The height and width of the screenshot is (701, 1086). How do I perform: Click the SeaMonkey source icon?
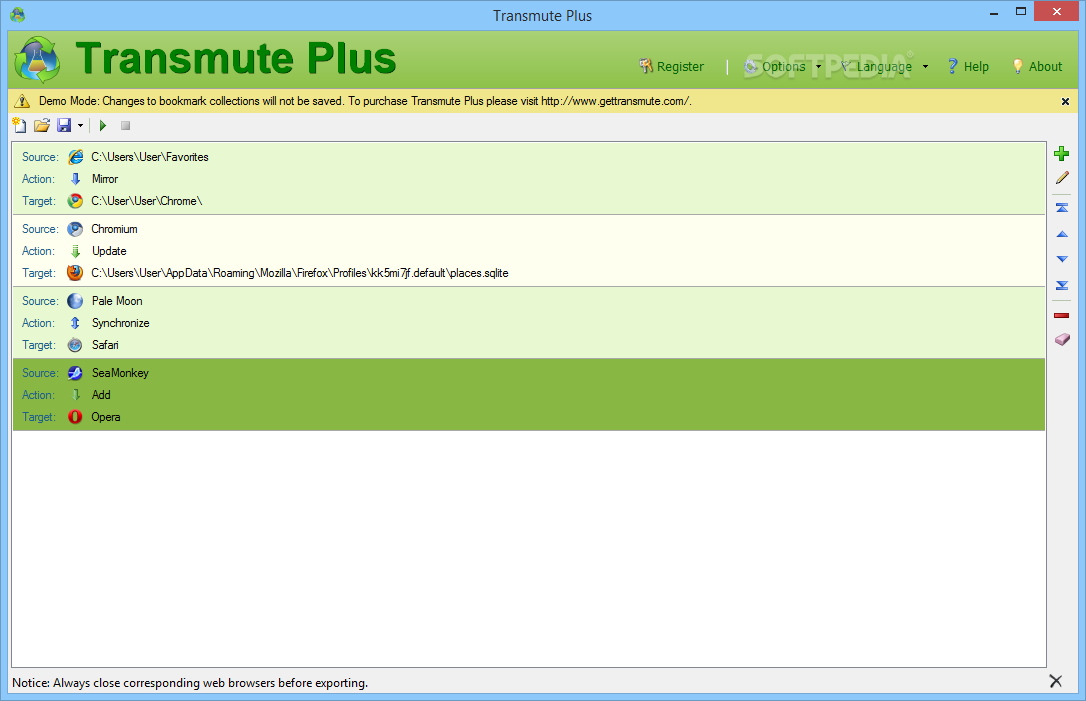[75, 373]
